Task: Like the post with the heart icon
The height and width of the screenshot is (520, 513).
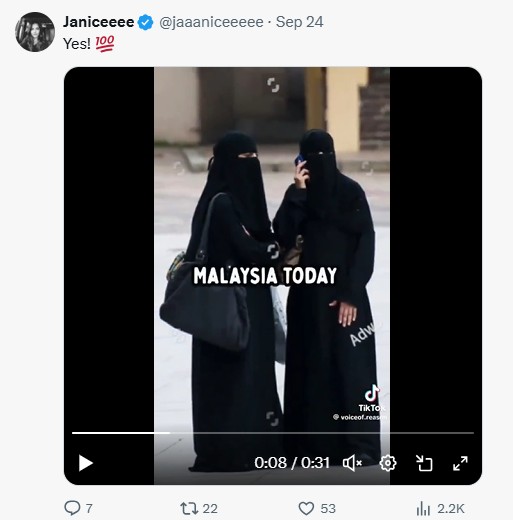Action: [306, 509]
